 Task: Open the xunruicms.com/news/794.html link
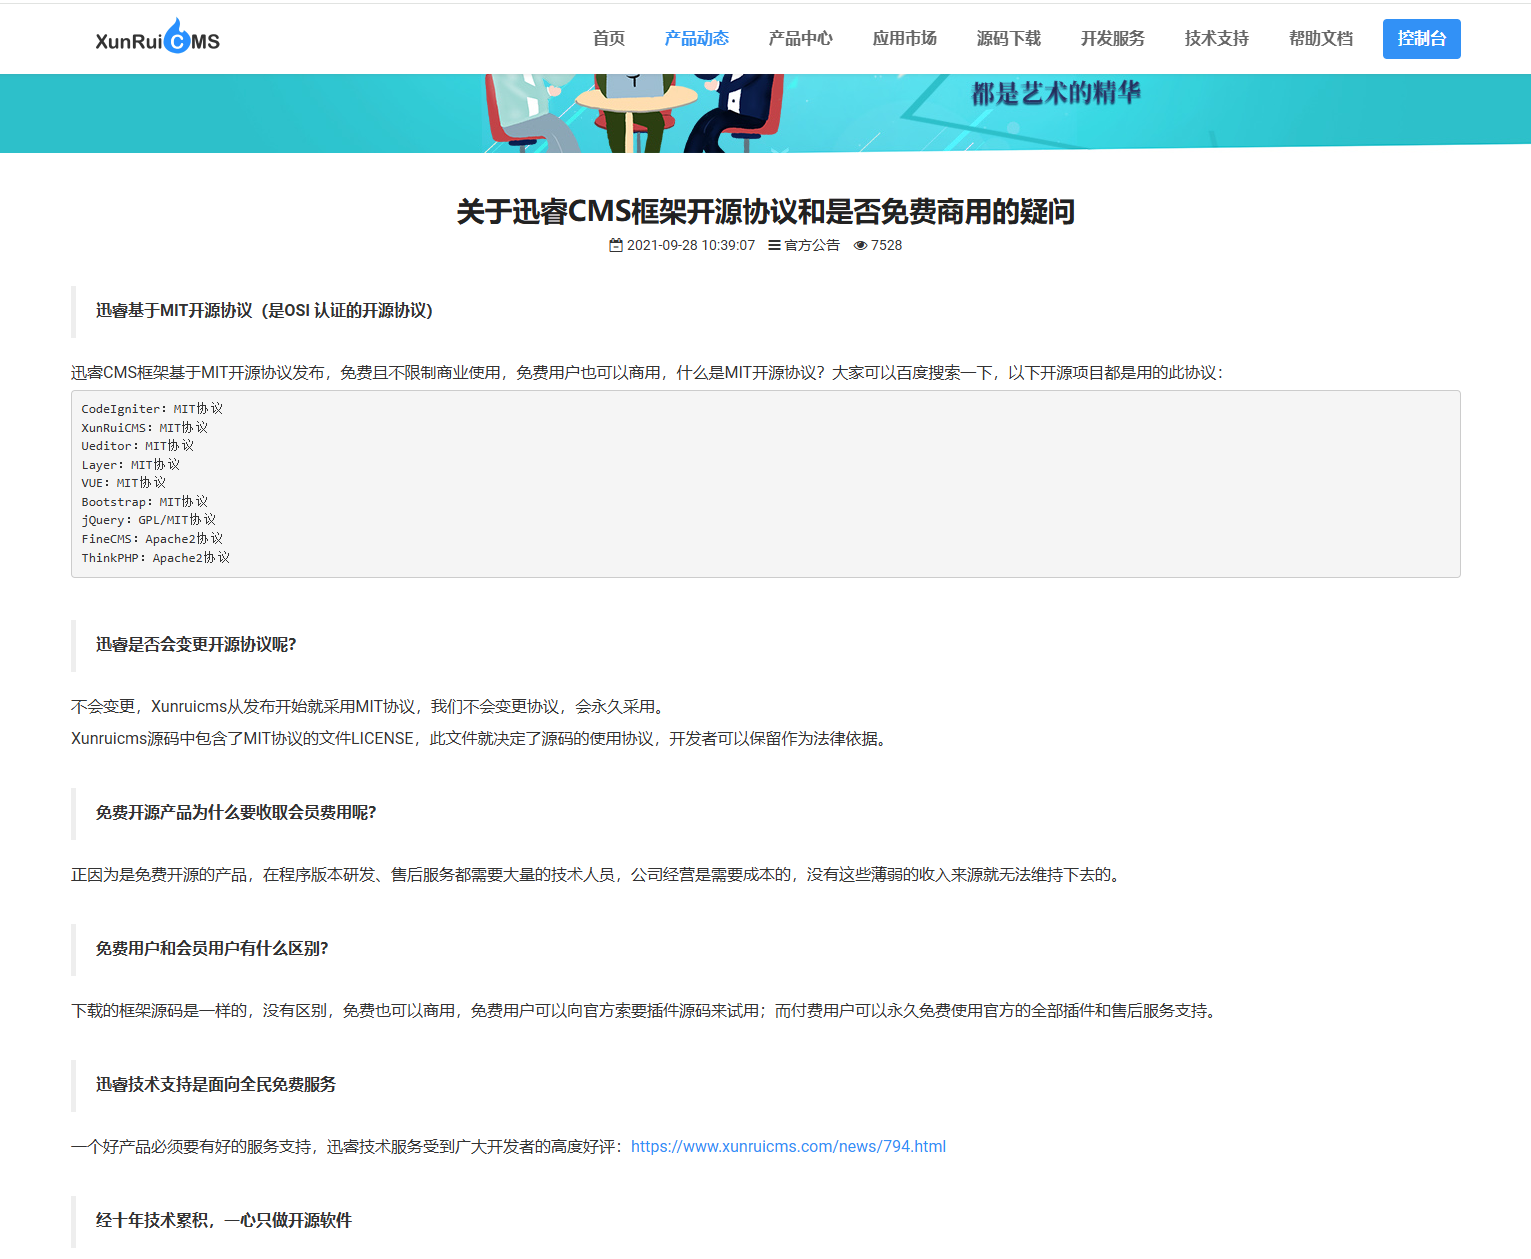788,1146
